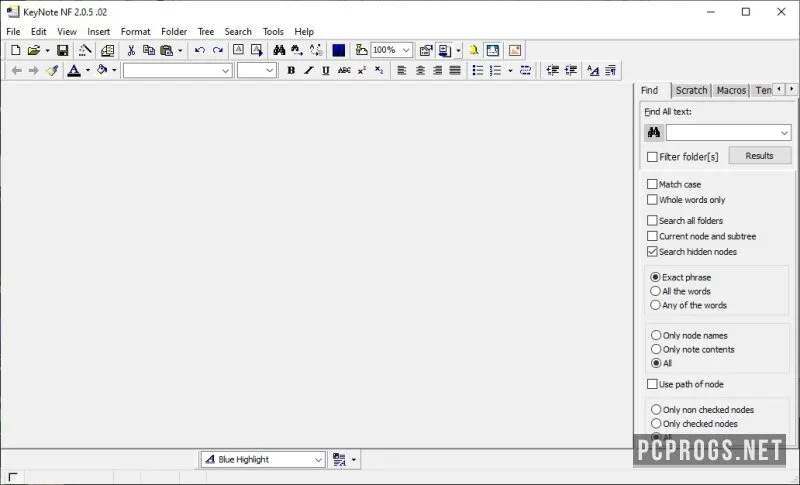The height and width of the screenshot is (485, 800).
Task: Click the Find Next binoculars-arrow icon
Action: click(x=297, y=50)
